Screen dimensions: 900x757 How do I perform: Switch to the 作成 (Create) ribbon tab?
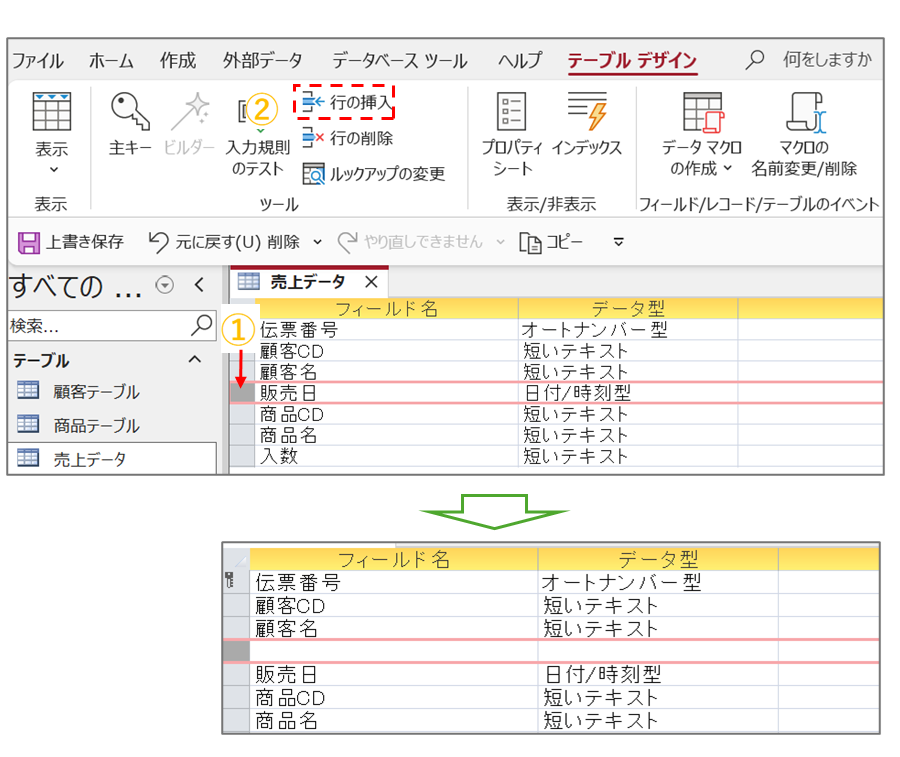(x=178, y=61)
